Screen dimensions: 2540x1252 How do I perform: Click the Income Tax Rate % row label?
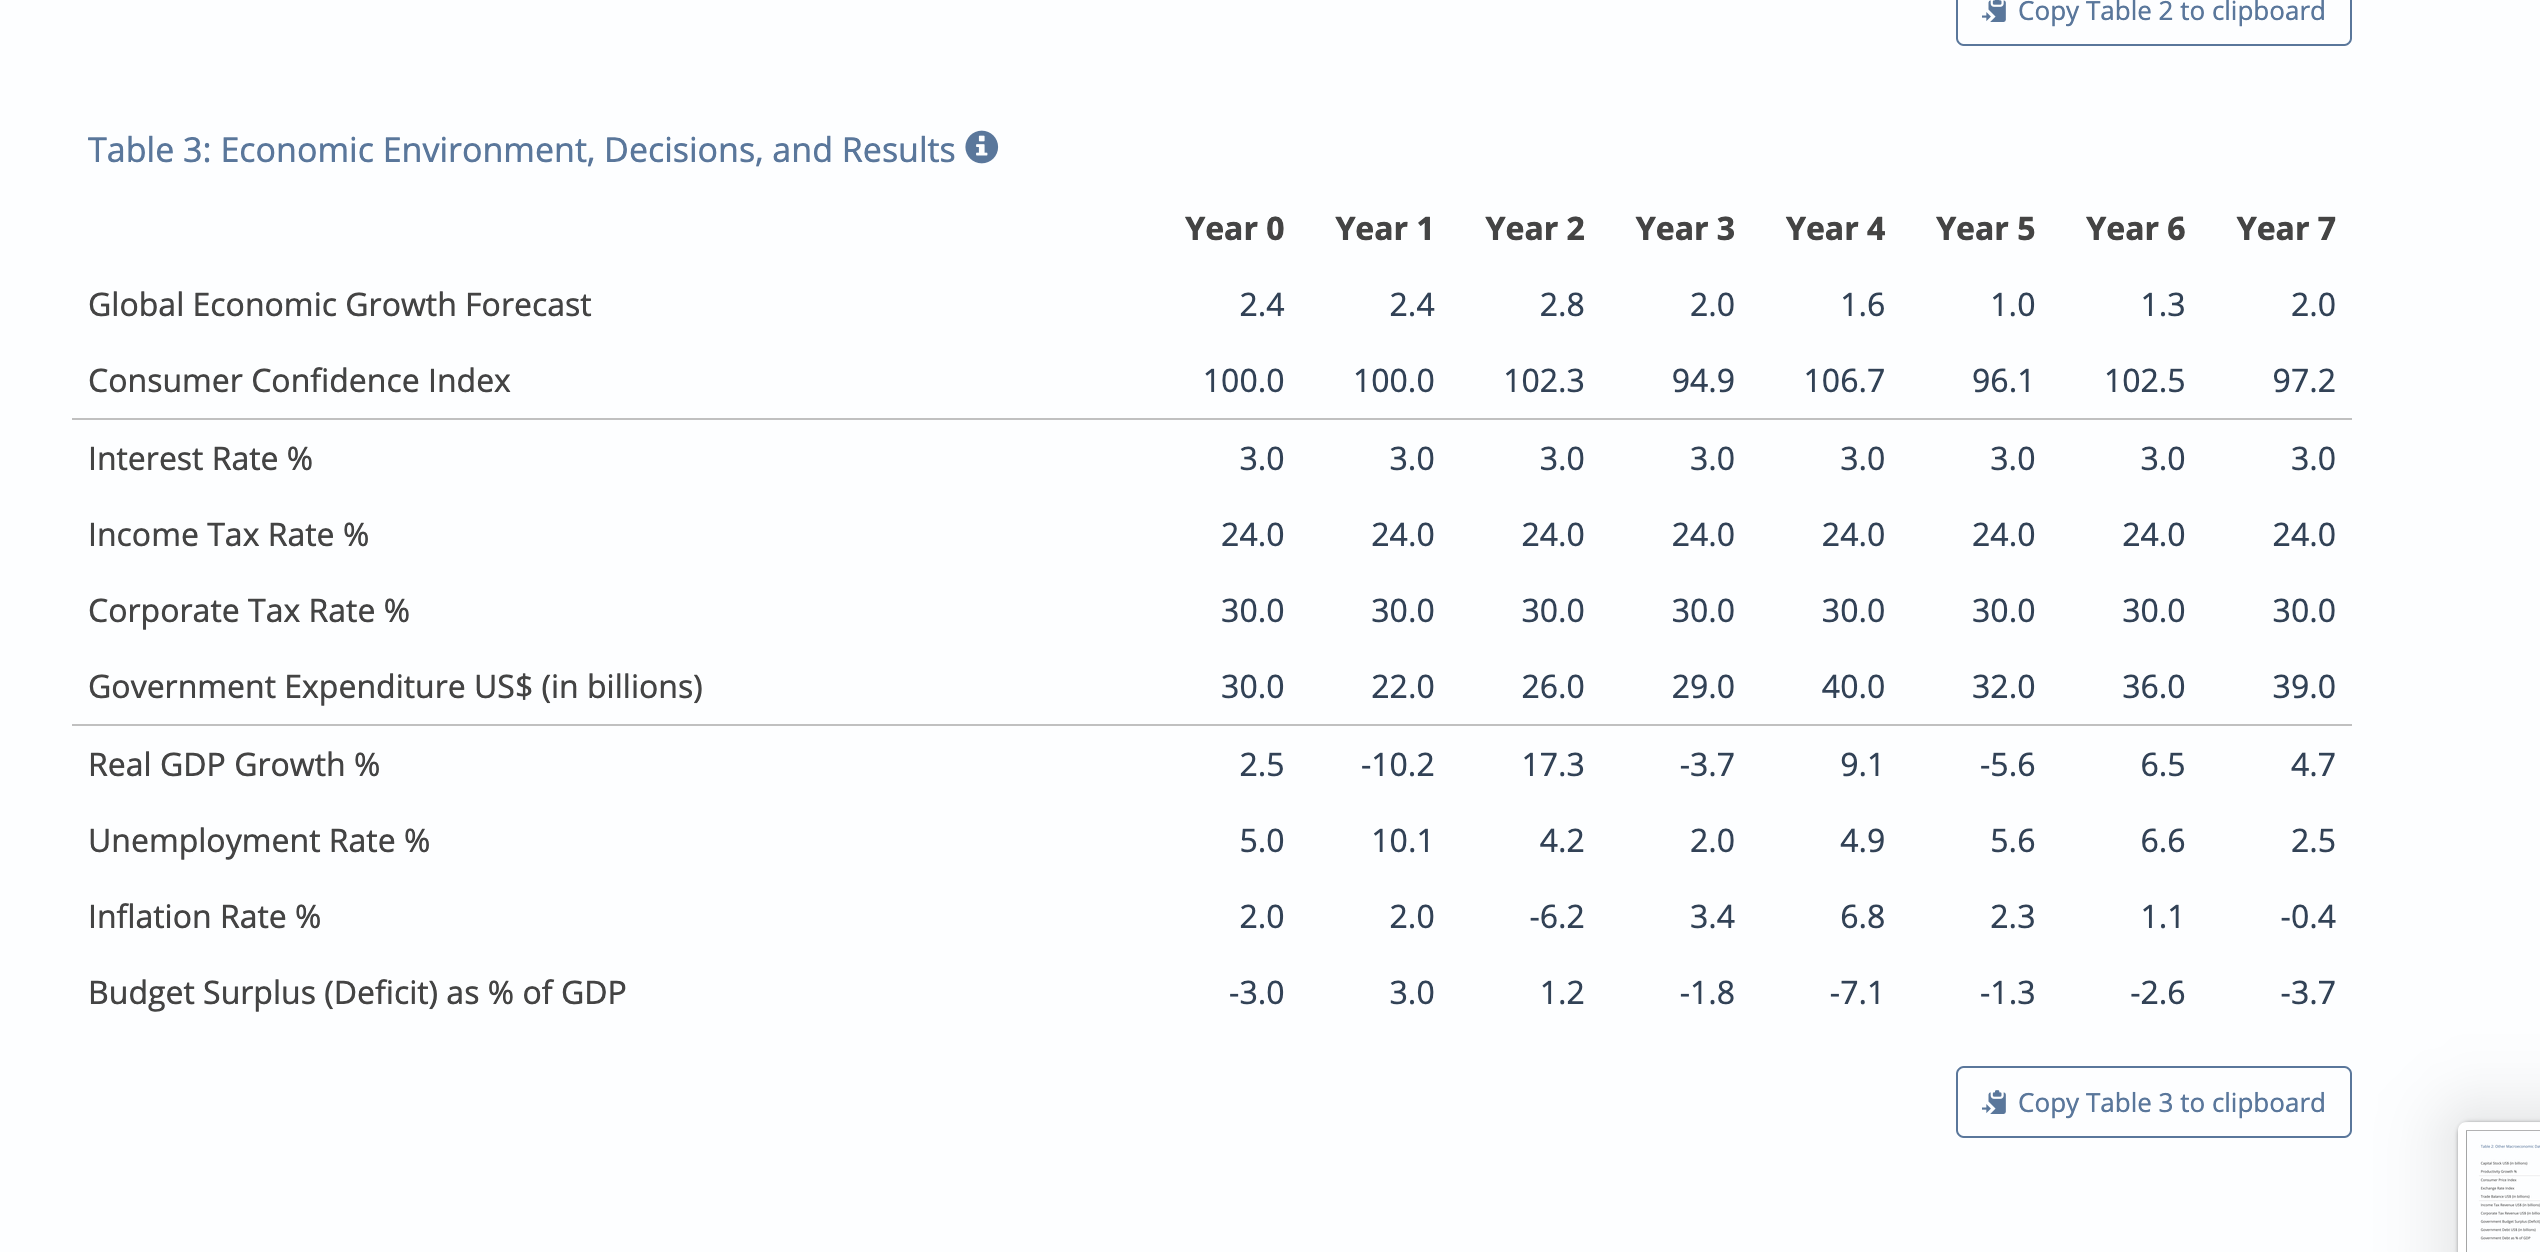[x=227, y=534]
